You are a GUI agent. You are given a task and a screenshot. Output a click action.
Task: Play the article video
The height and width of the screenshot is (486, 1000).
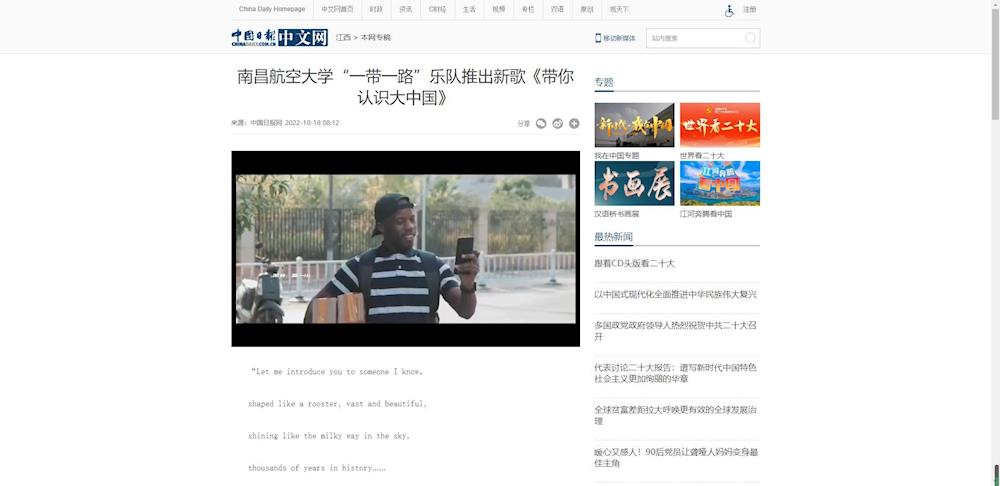(x=405, y=248)
